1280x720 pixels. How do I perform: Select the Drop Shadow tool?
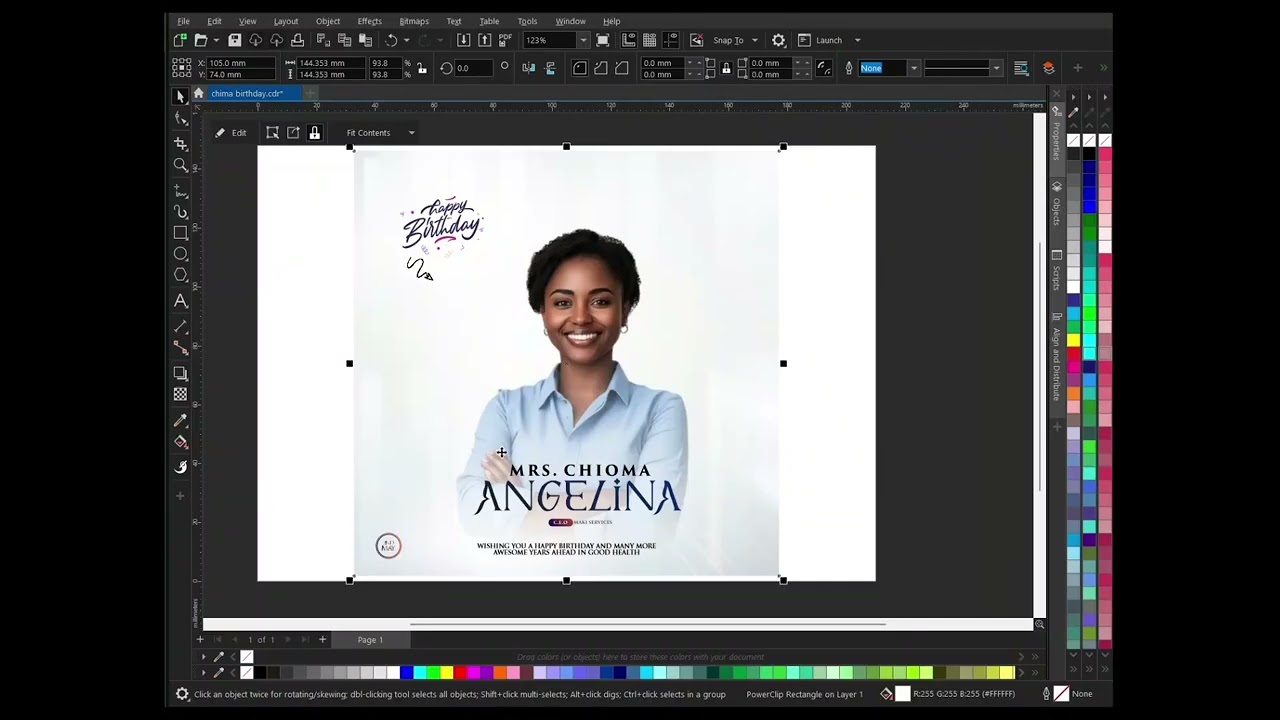tap(180, 373)
